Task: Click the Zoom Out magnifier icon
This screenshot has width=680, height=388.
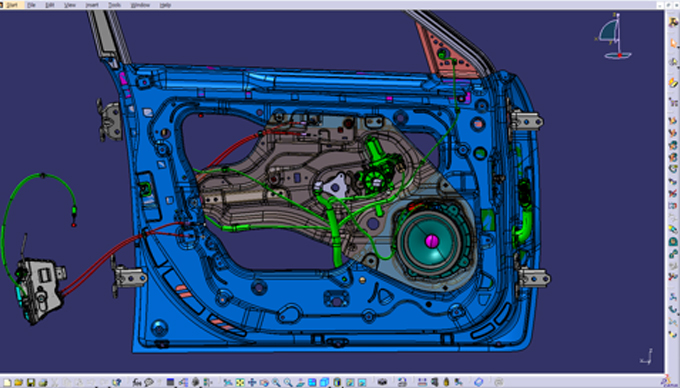Action: pos(288,382)
